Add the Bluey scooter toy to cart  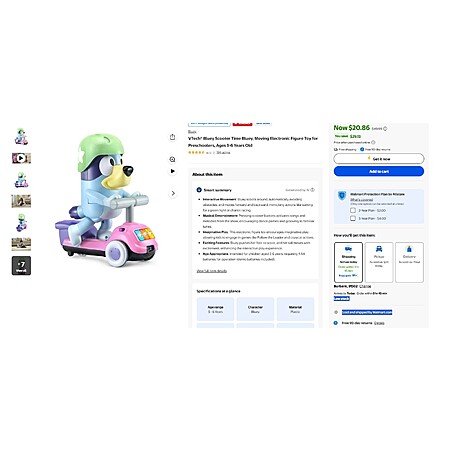[379, 171]
